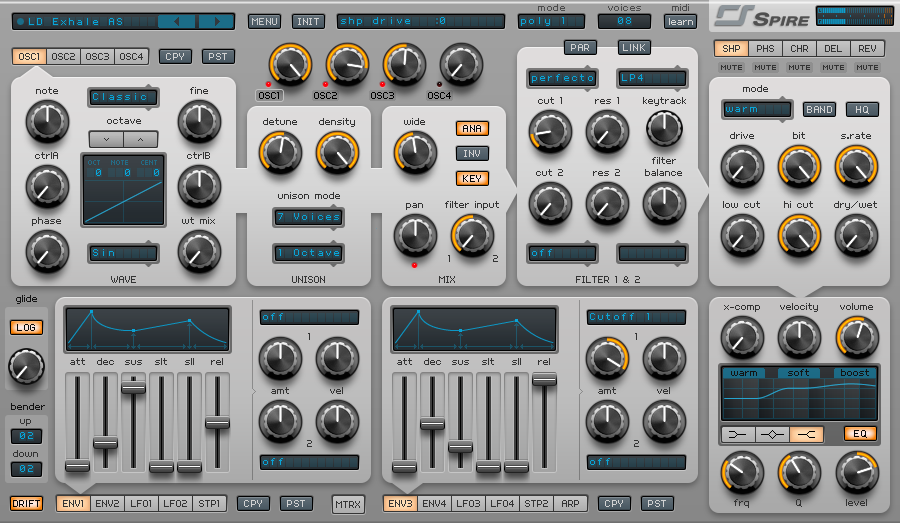Image resolution: width=900 pixels, height=523 pixels.
Task: Select the low shelf EQ shape icon
Action: 738,435
